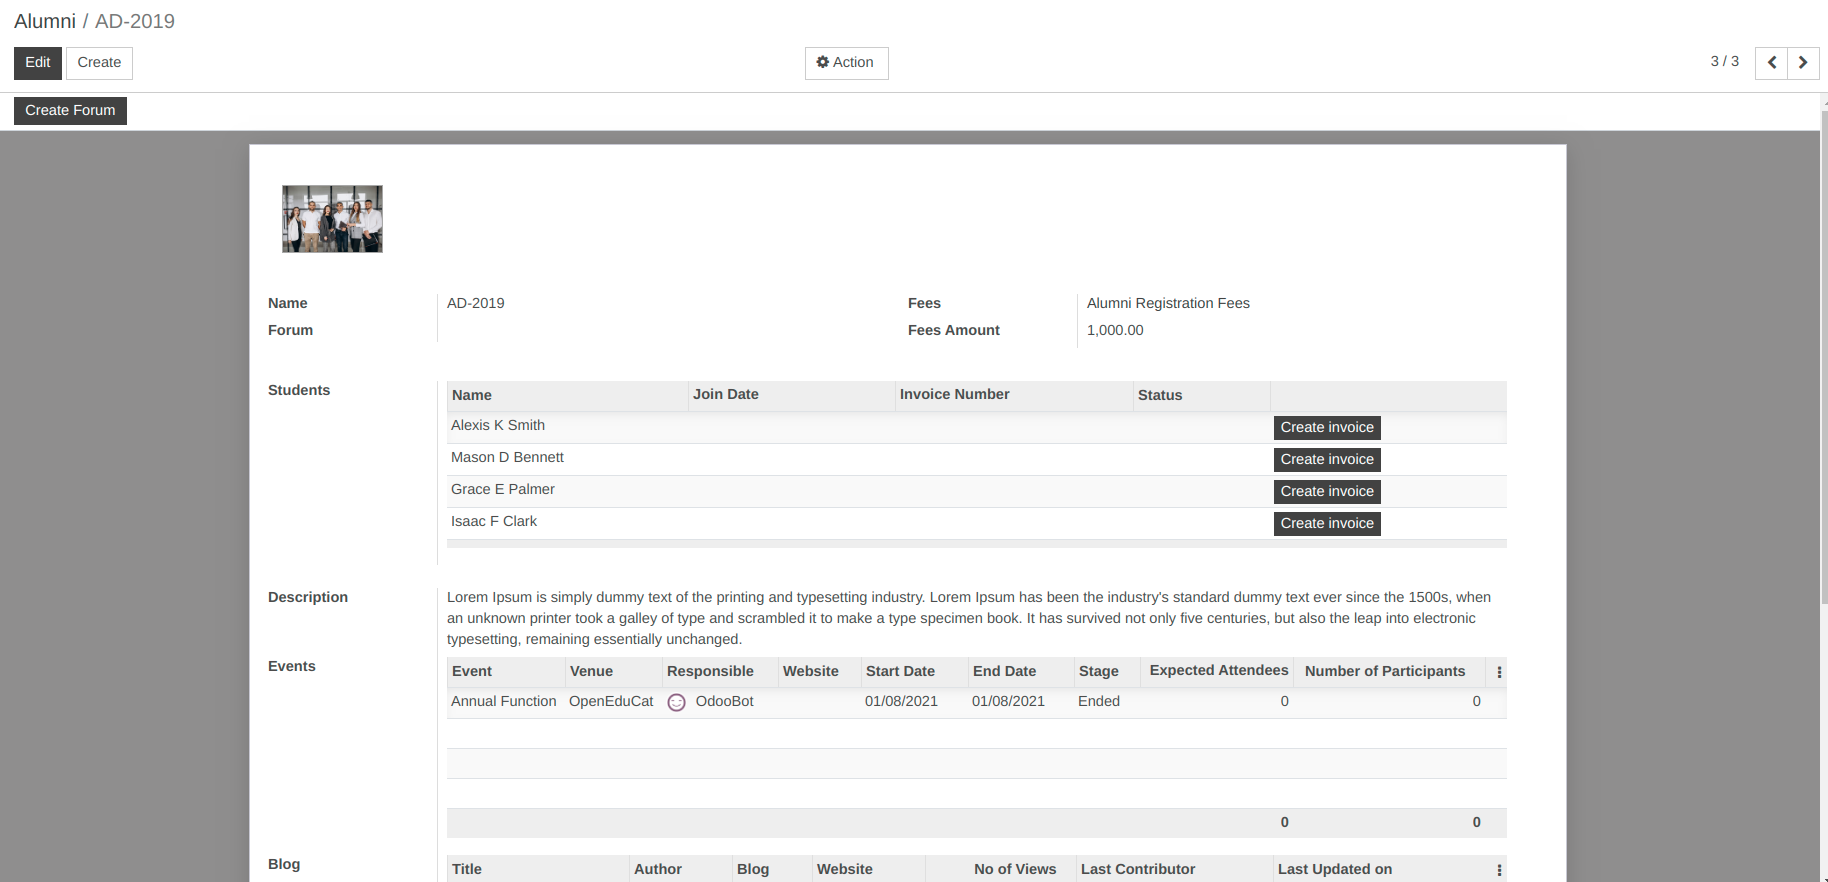The image size is (1828, 882).
Task: Open Events table column options kebab icon
Action: pos(1499,672)
